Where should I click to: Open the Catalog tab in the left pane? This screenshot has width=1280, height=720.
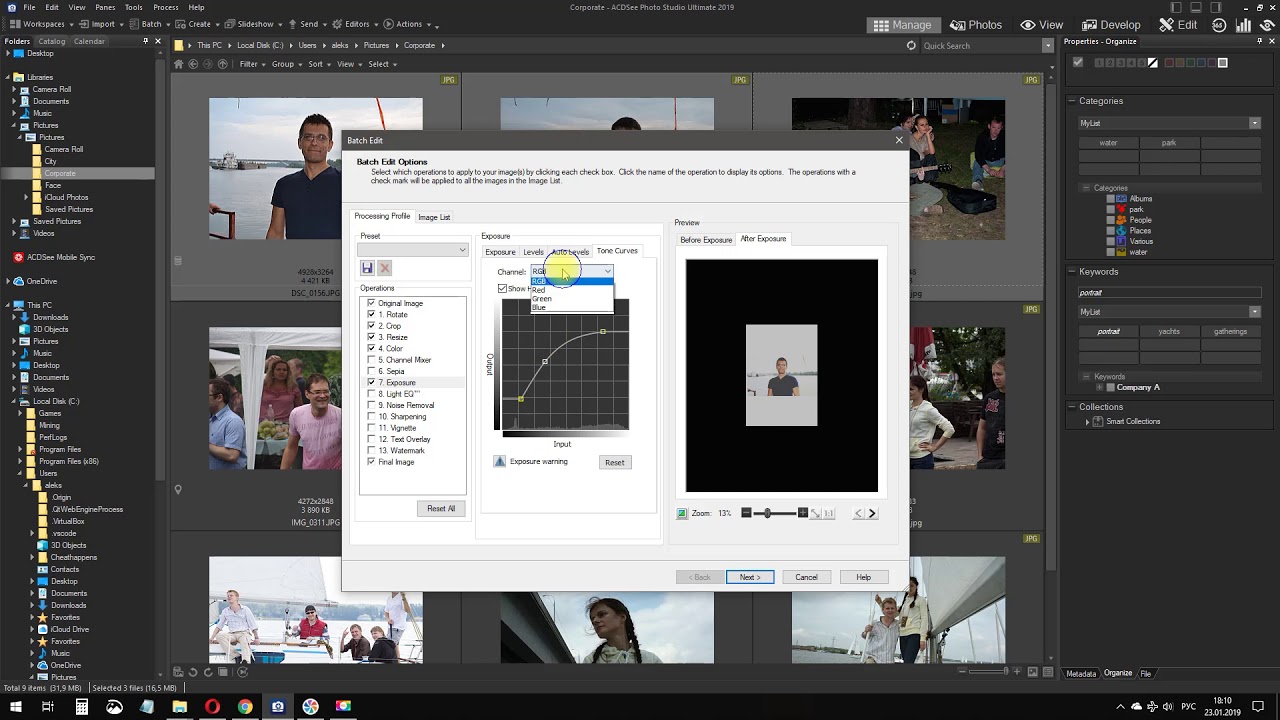(x=52, y=41)
